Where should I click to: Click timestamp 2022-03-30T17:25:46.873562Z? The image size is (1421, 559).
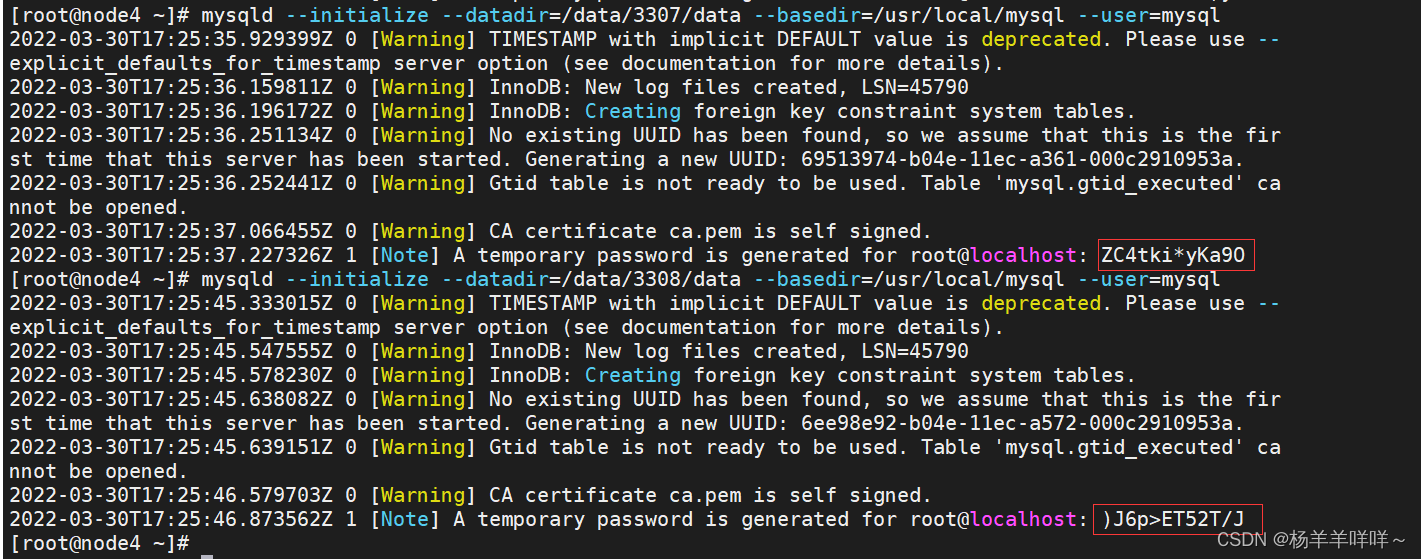(x=171, y=520)
